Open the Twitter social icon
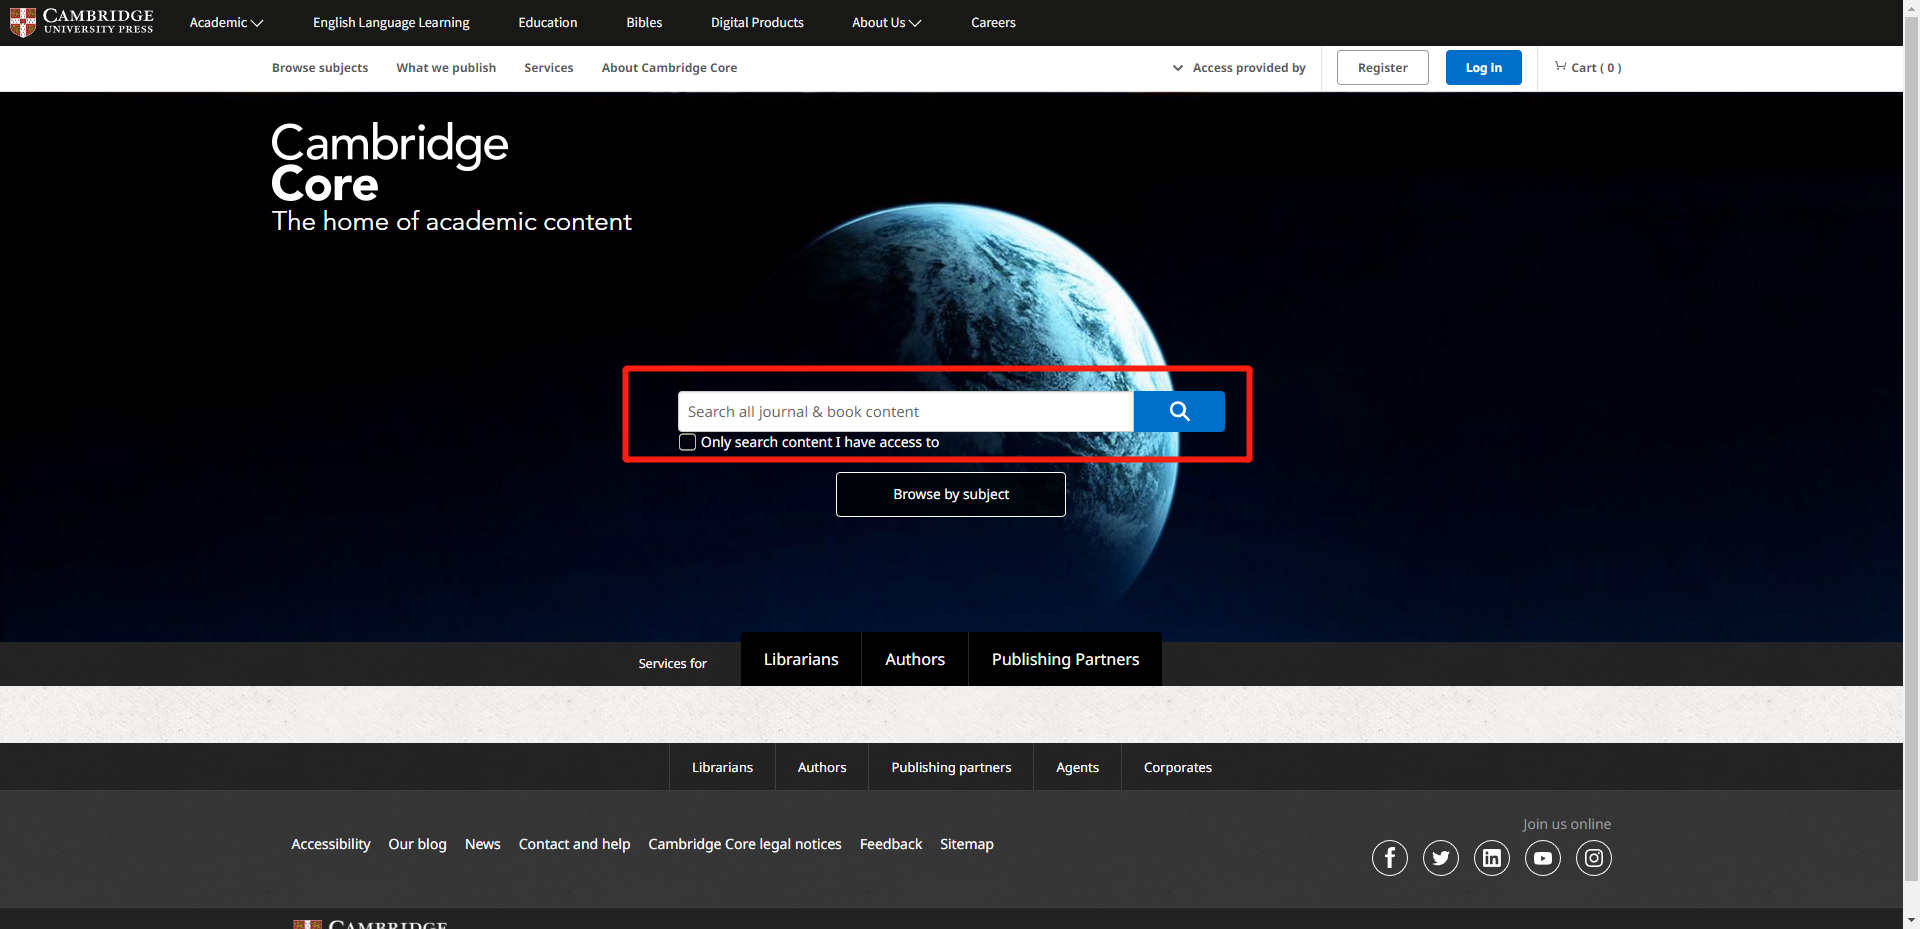 click(1441, 858)
